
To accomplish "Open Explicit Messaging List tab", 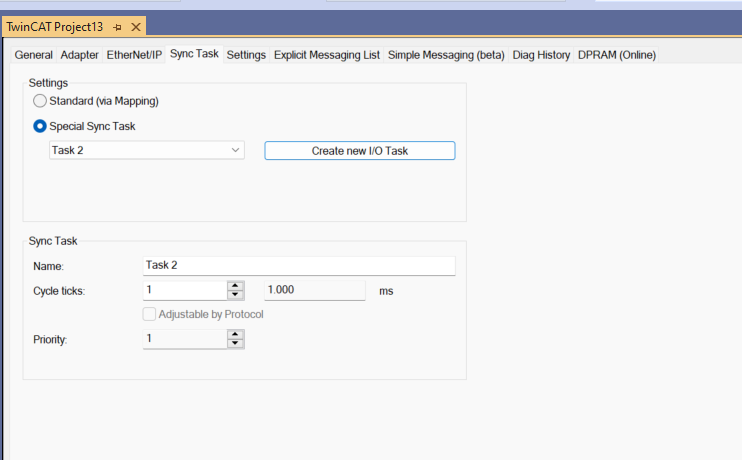I will click(x=327, y=55).
